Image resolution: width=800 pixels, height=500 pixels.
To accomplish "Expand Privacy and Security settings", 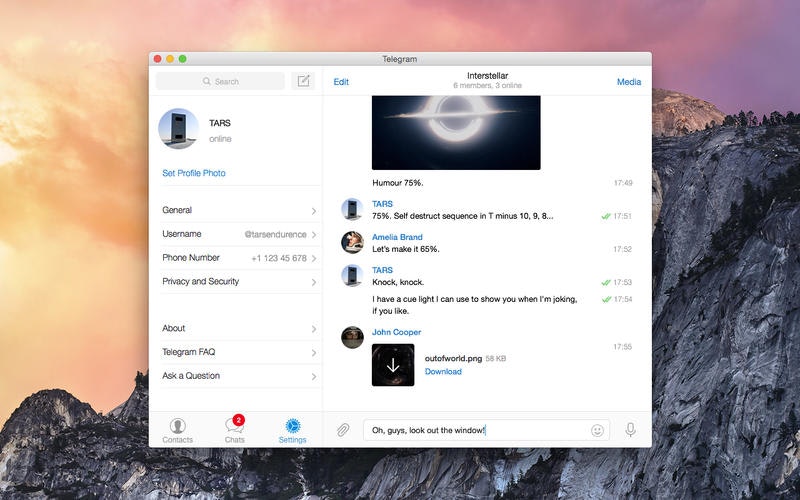I will 239,282.
